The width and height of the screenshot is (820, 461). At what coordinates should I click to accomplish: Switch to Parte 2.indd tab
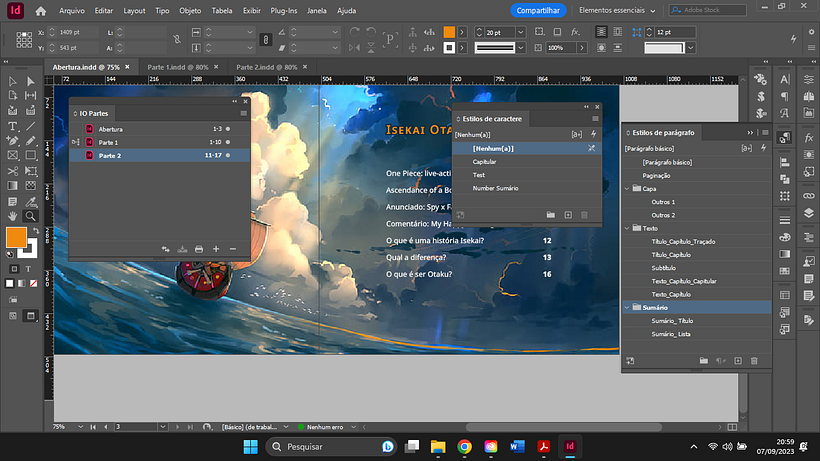pos(267,67)
